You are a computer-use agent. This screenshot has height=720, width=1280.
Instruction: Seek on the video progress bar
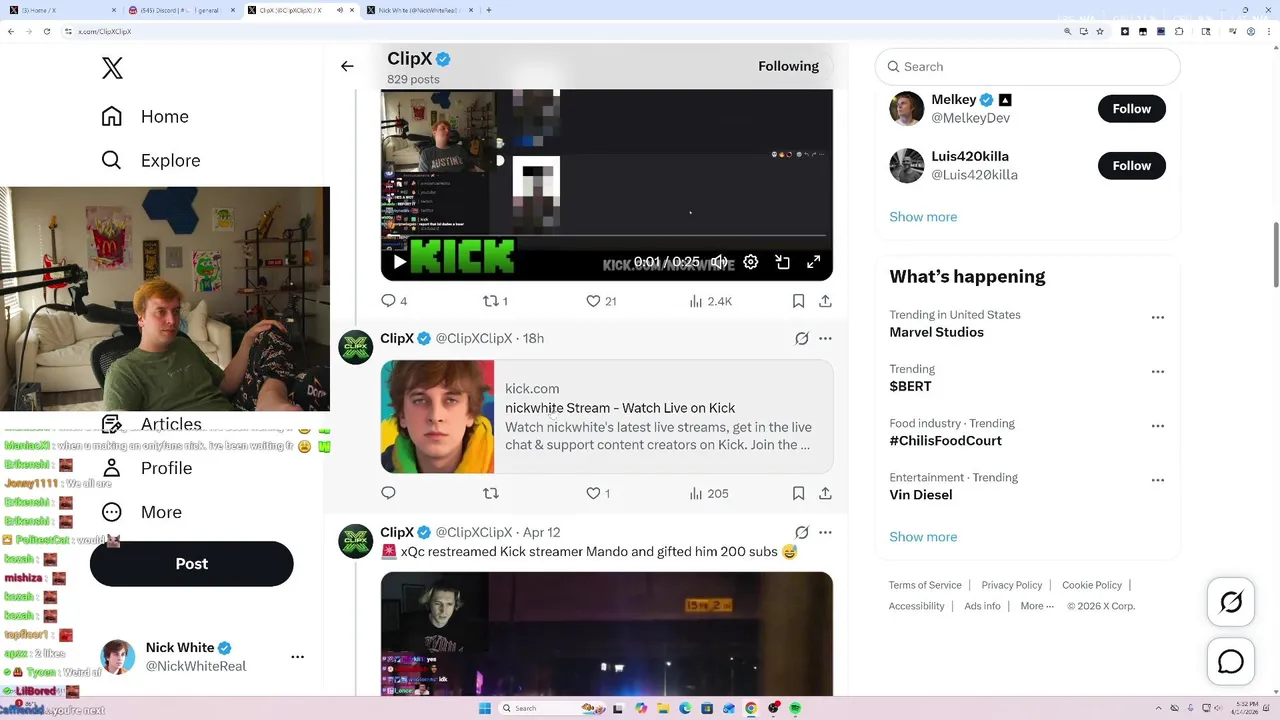tap(607, 237)
